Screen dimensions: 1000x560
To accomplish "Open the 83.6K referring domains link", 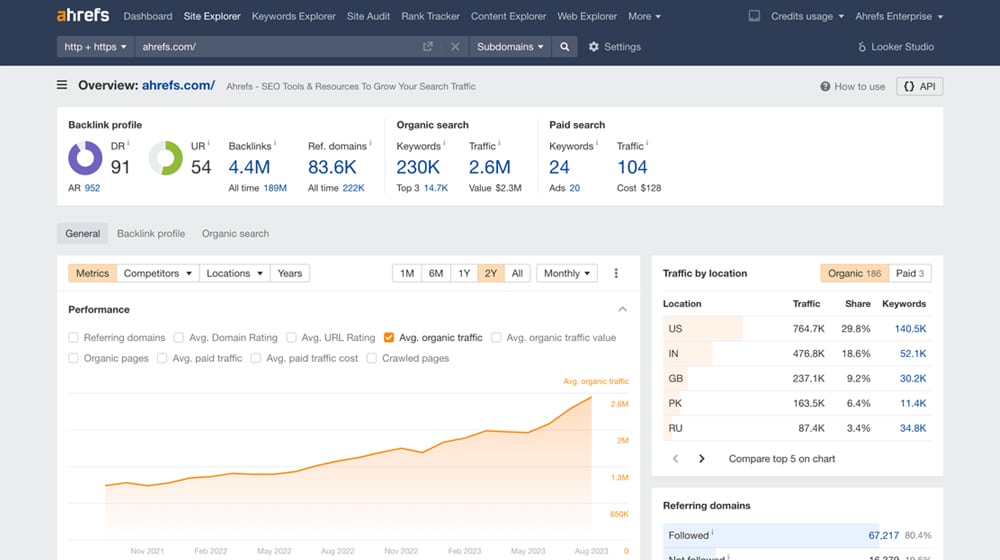I will [x=332, y=167].
